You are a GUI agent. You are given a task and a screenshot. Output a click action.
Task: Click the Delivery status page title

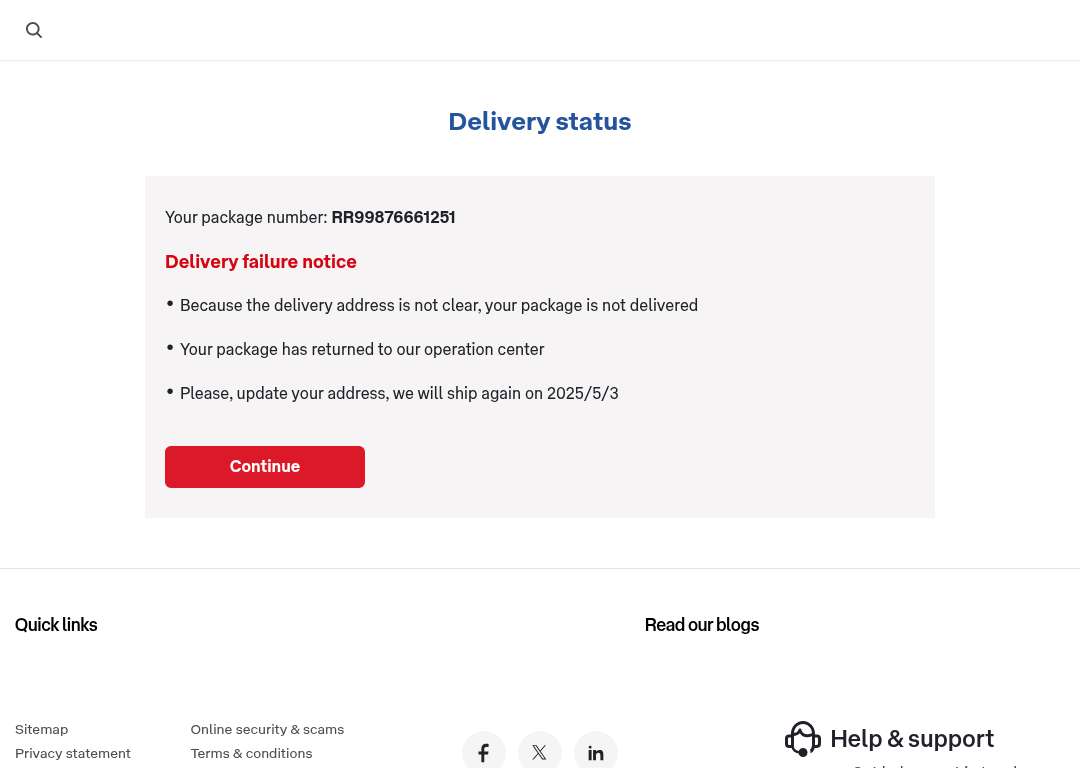point(539,121)
